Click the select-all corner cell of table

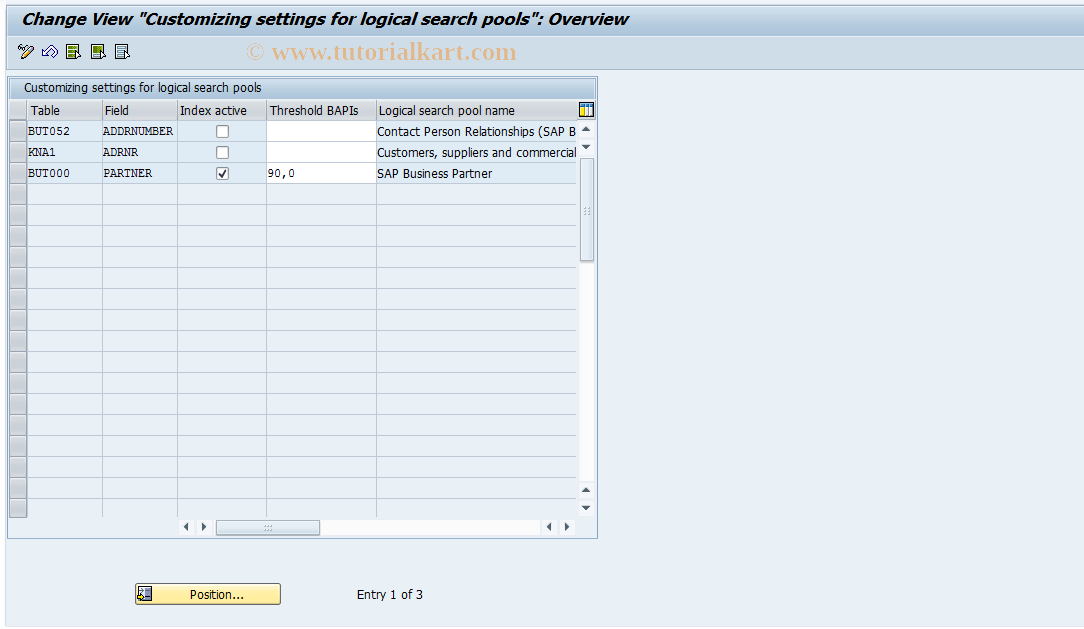coord(18,111)
